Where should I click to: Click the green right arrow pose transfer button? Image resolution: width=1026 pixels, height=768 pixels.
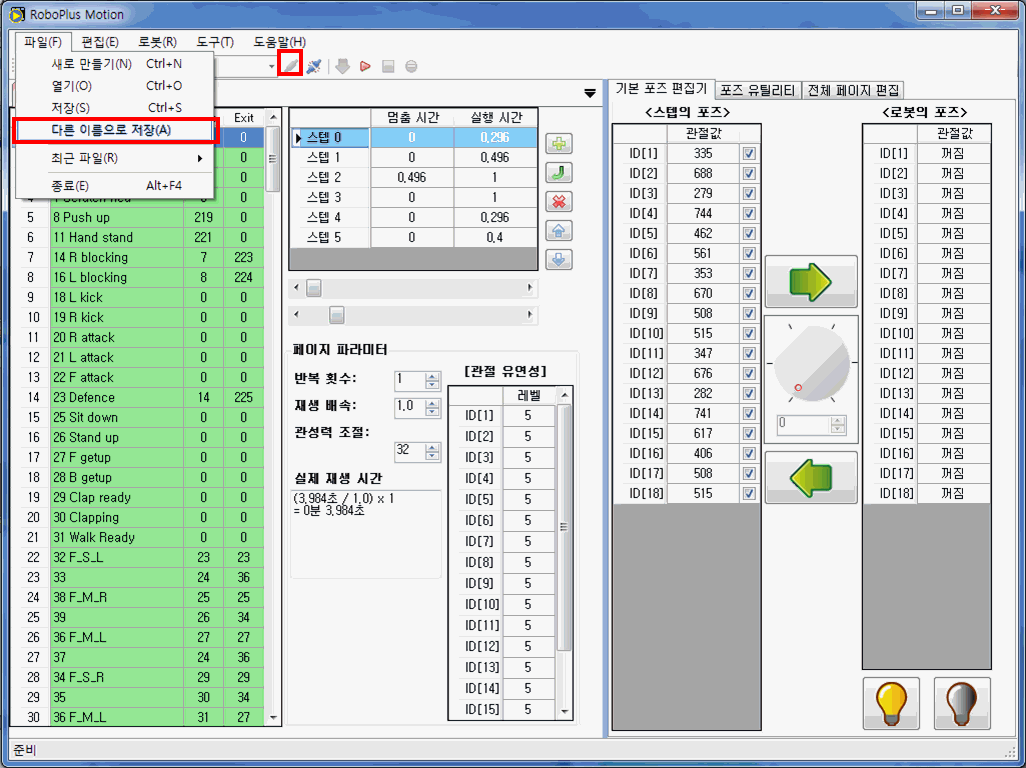811,282
